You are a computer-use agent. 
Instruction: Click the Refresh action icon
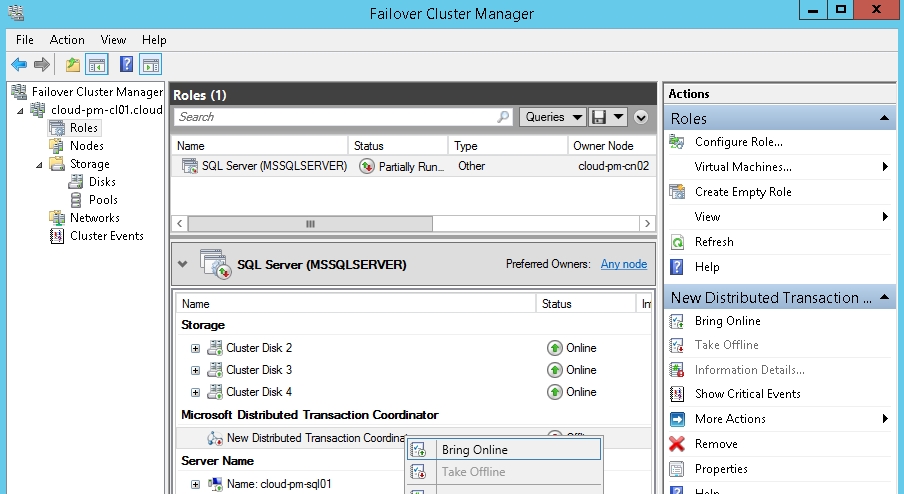(x=677, y=242)
